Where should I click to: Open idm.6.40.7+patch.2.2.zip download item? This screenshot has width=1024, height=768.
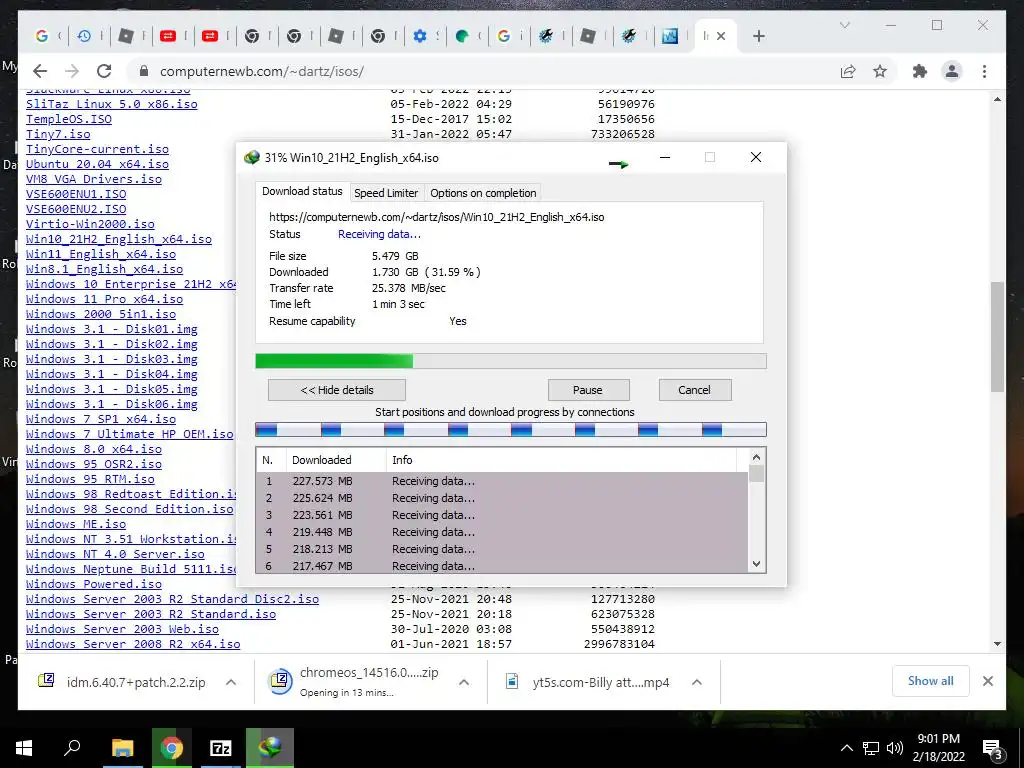coord(135,682)
